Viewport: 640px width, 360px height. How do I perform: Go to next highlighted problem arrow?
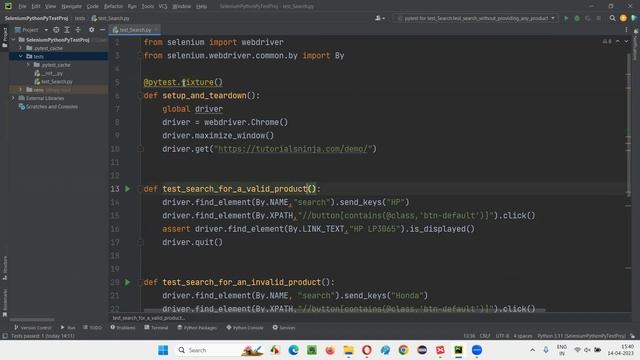tap(626, 42)
